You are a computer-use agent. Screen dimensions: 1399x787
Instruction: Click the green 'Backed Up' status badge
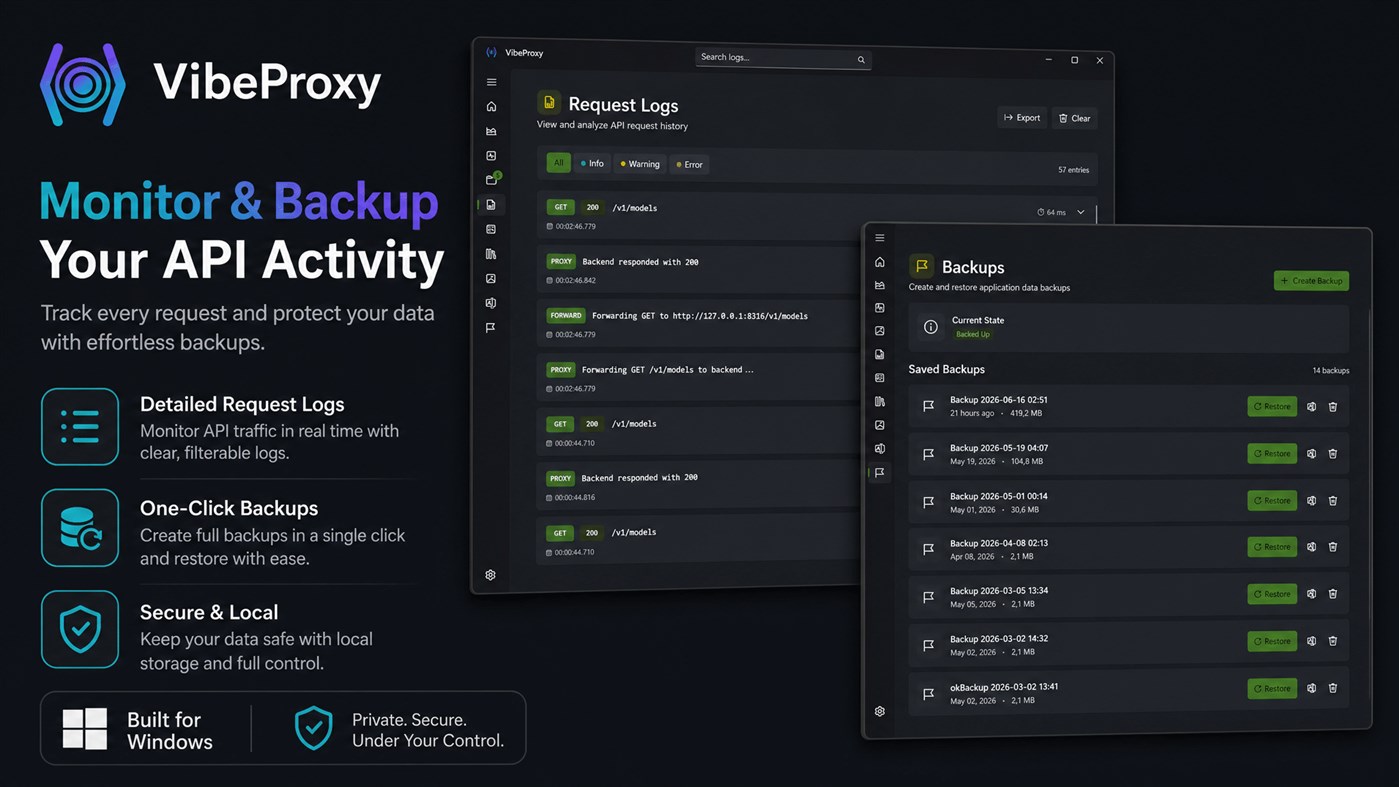point(972,334)
